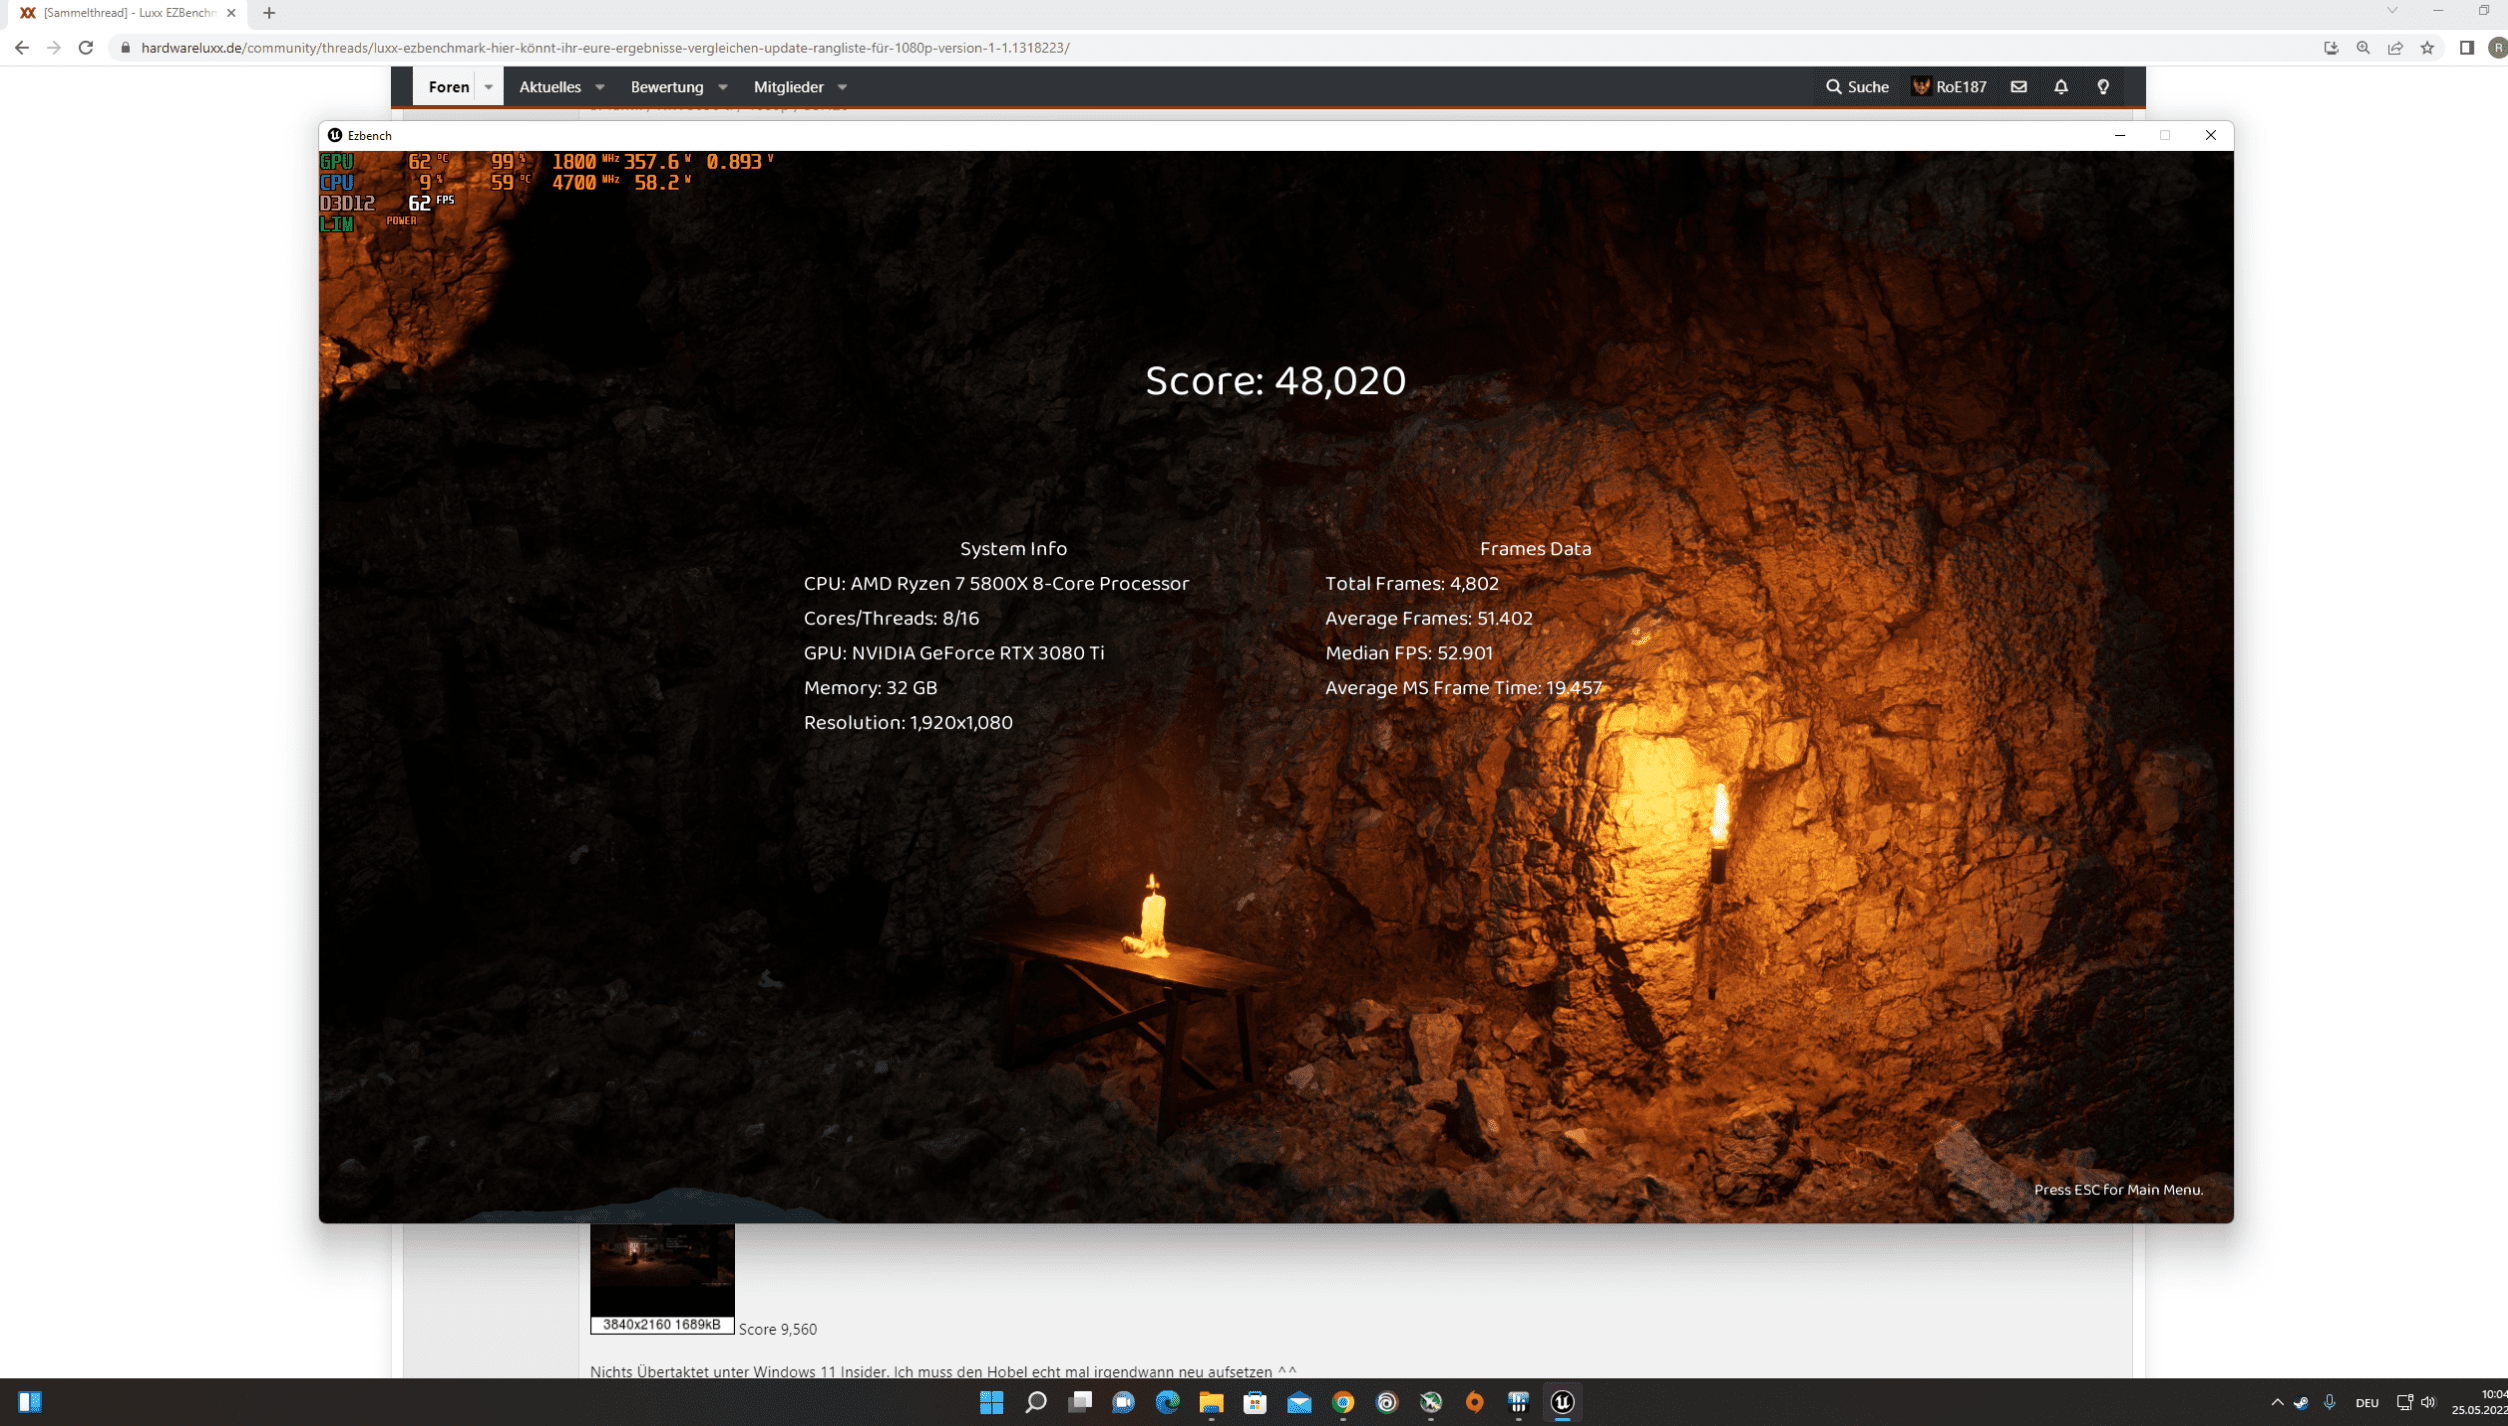
Task: Open network settings tray icon
Action: pos(2404,1402)
